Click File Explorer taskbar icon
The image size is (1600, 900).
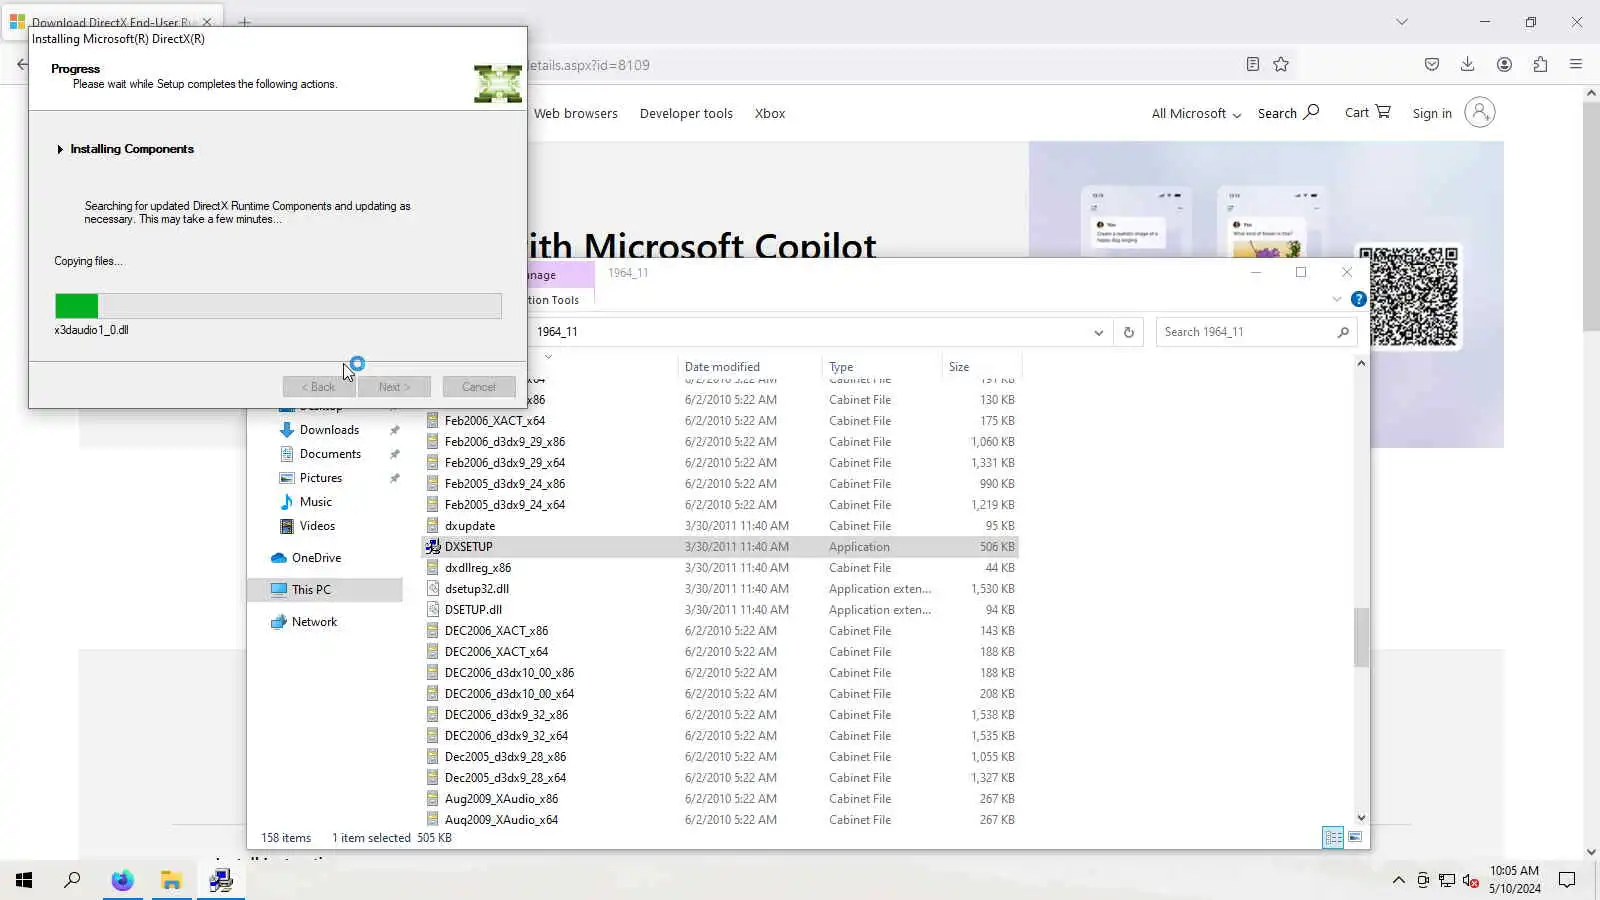pyautogui.click(x=171, y=880)
